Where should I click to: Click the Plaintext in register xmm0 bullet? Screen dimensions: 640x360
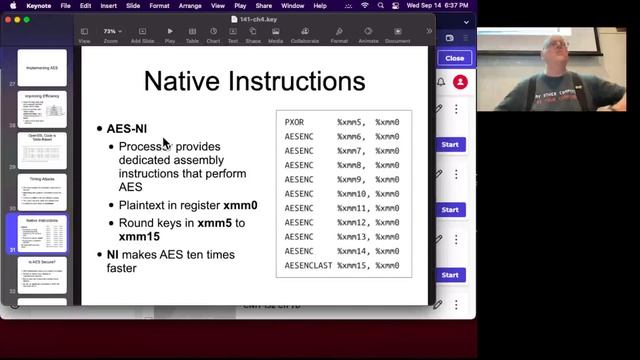[x=188, y=205]
